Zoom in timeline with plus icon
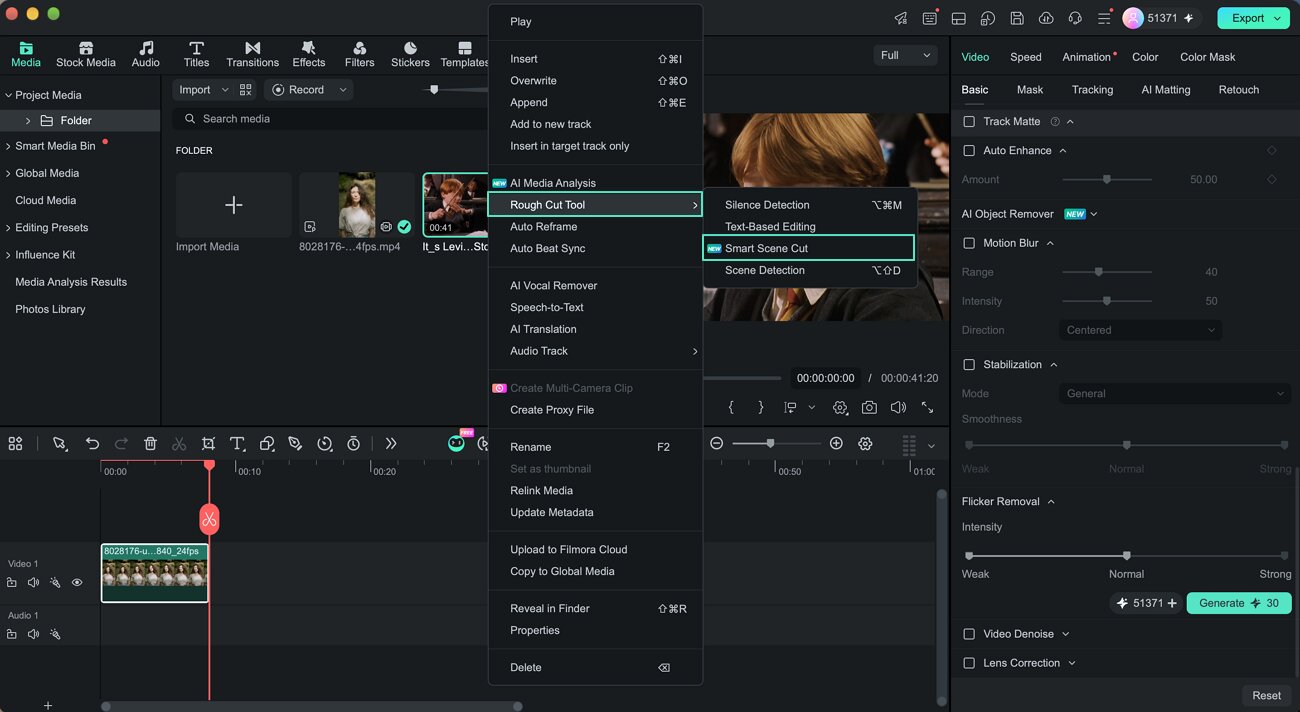Screen dimensions: 1300x712 (836, 443)
